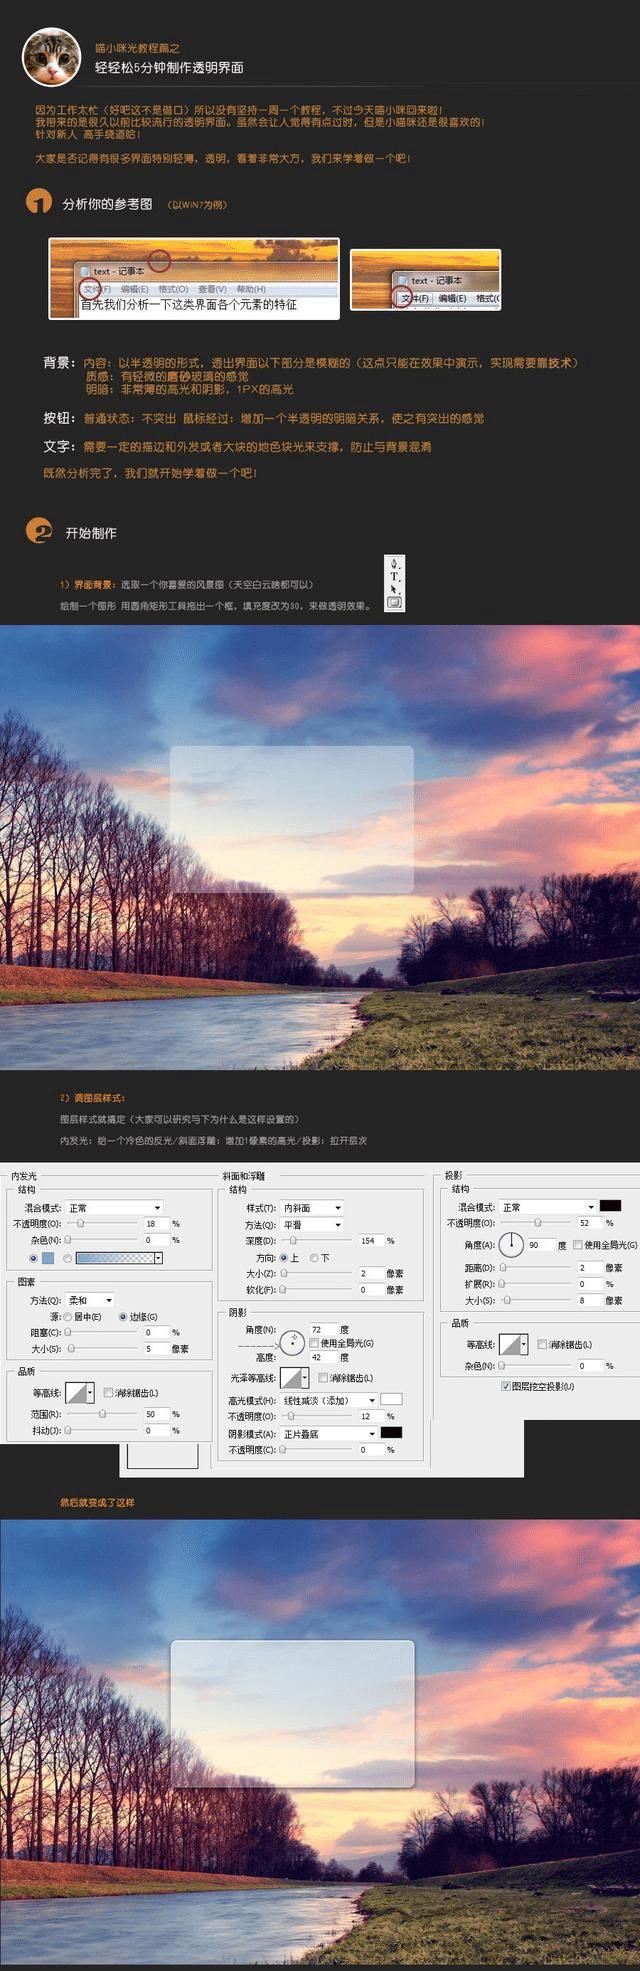Click the 斜面和浮雕 角度 field showing 72

coord(324,1330)
